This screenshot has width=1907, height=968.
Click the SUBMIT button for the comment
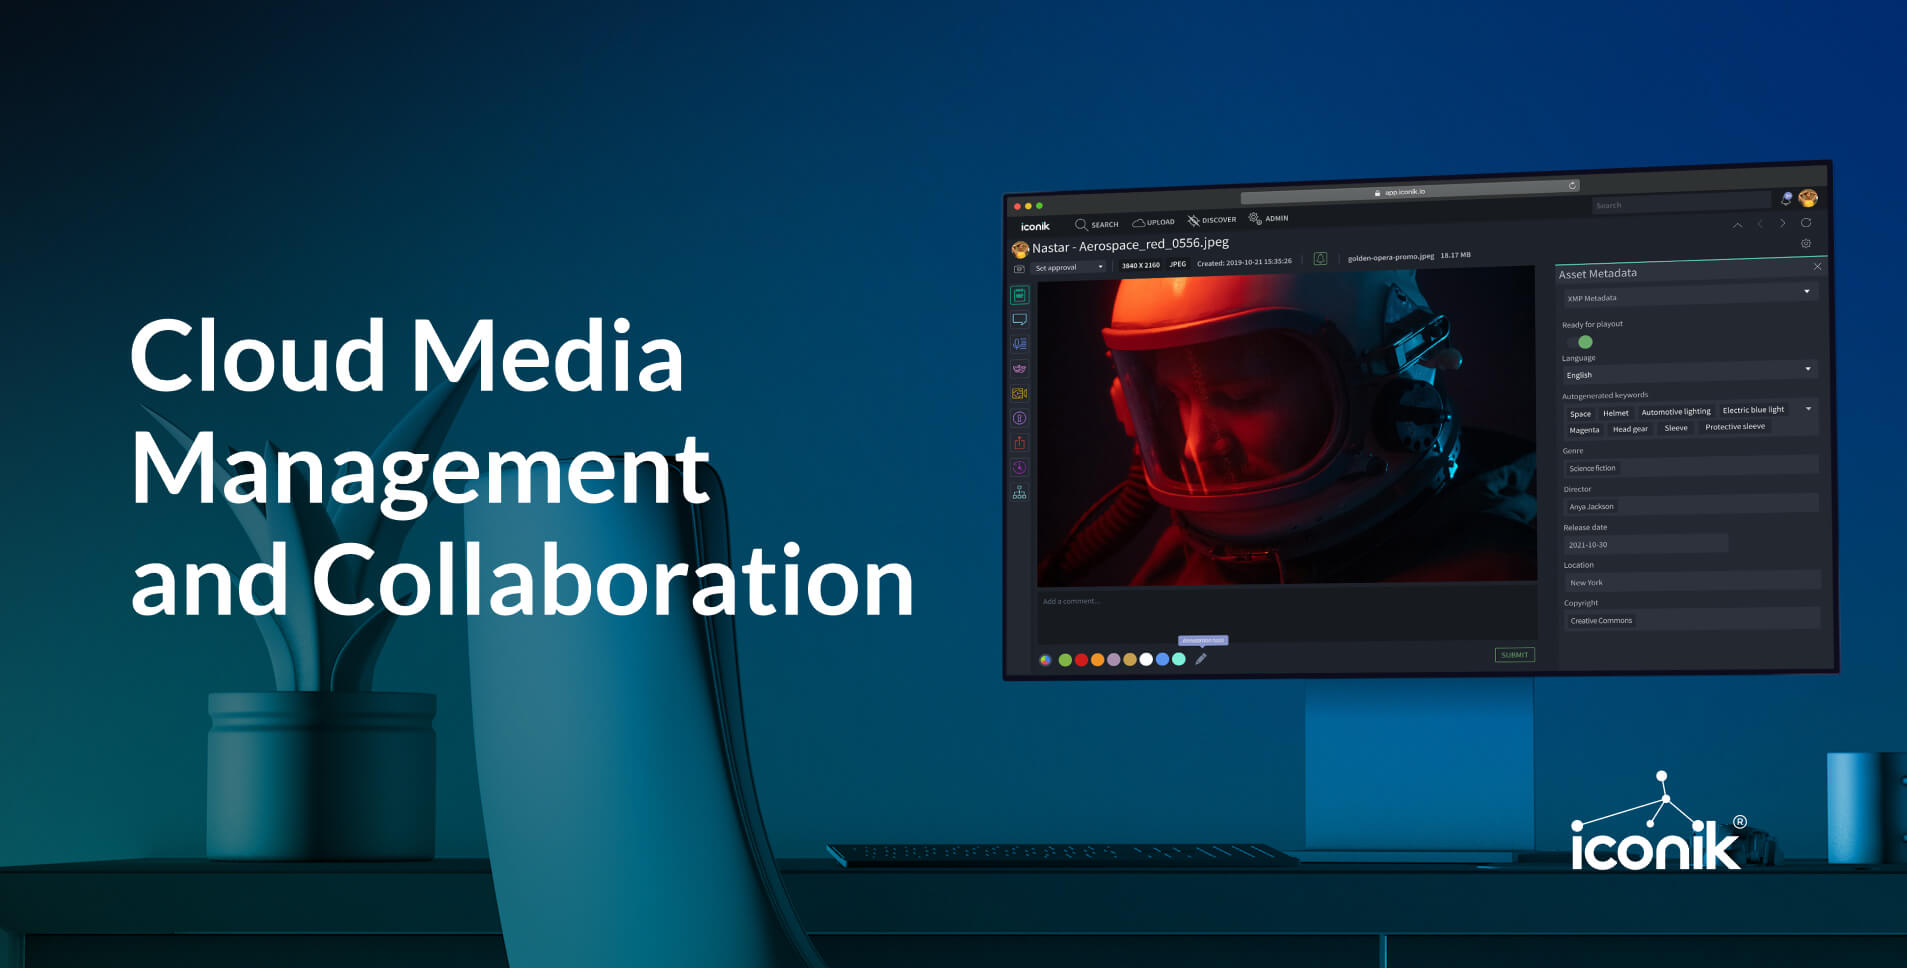point(1516,654)
